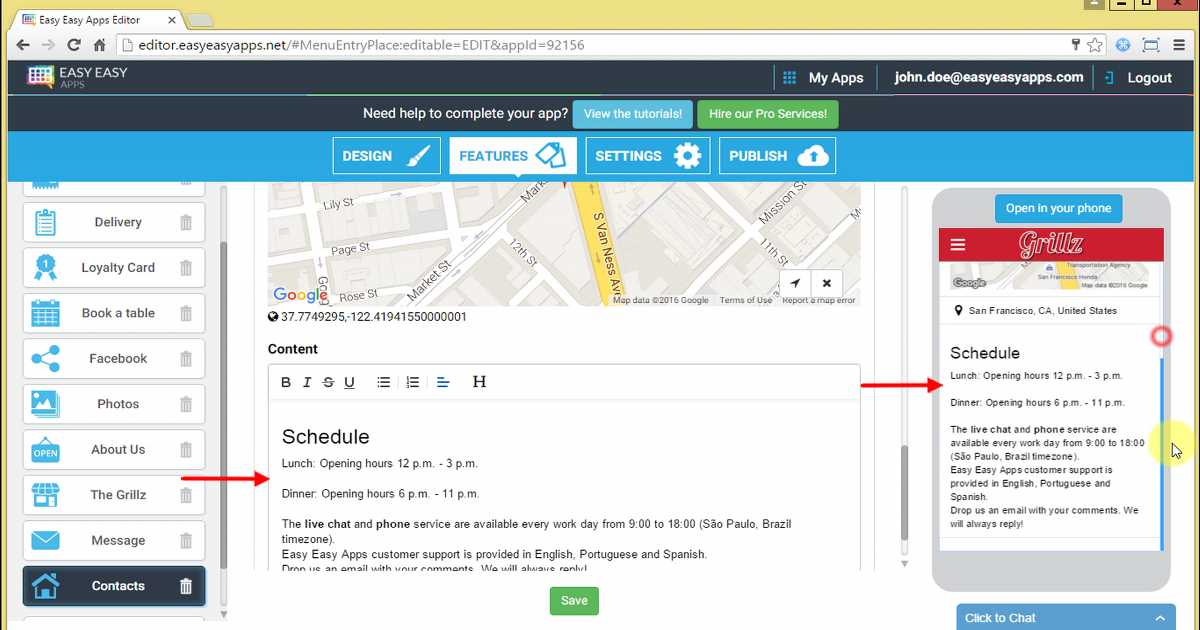Close the map marker popup with X icon
1200x630 pixels.
827,283
